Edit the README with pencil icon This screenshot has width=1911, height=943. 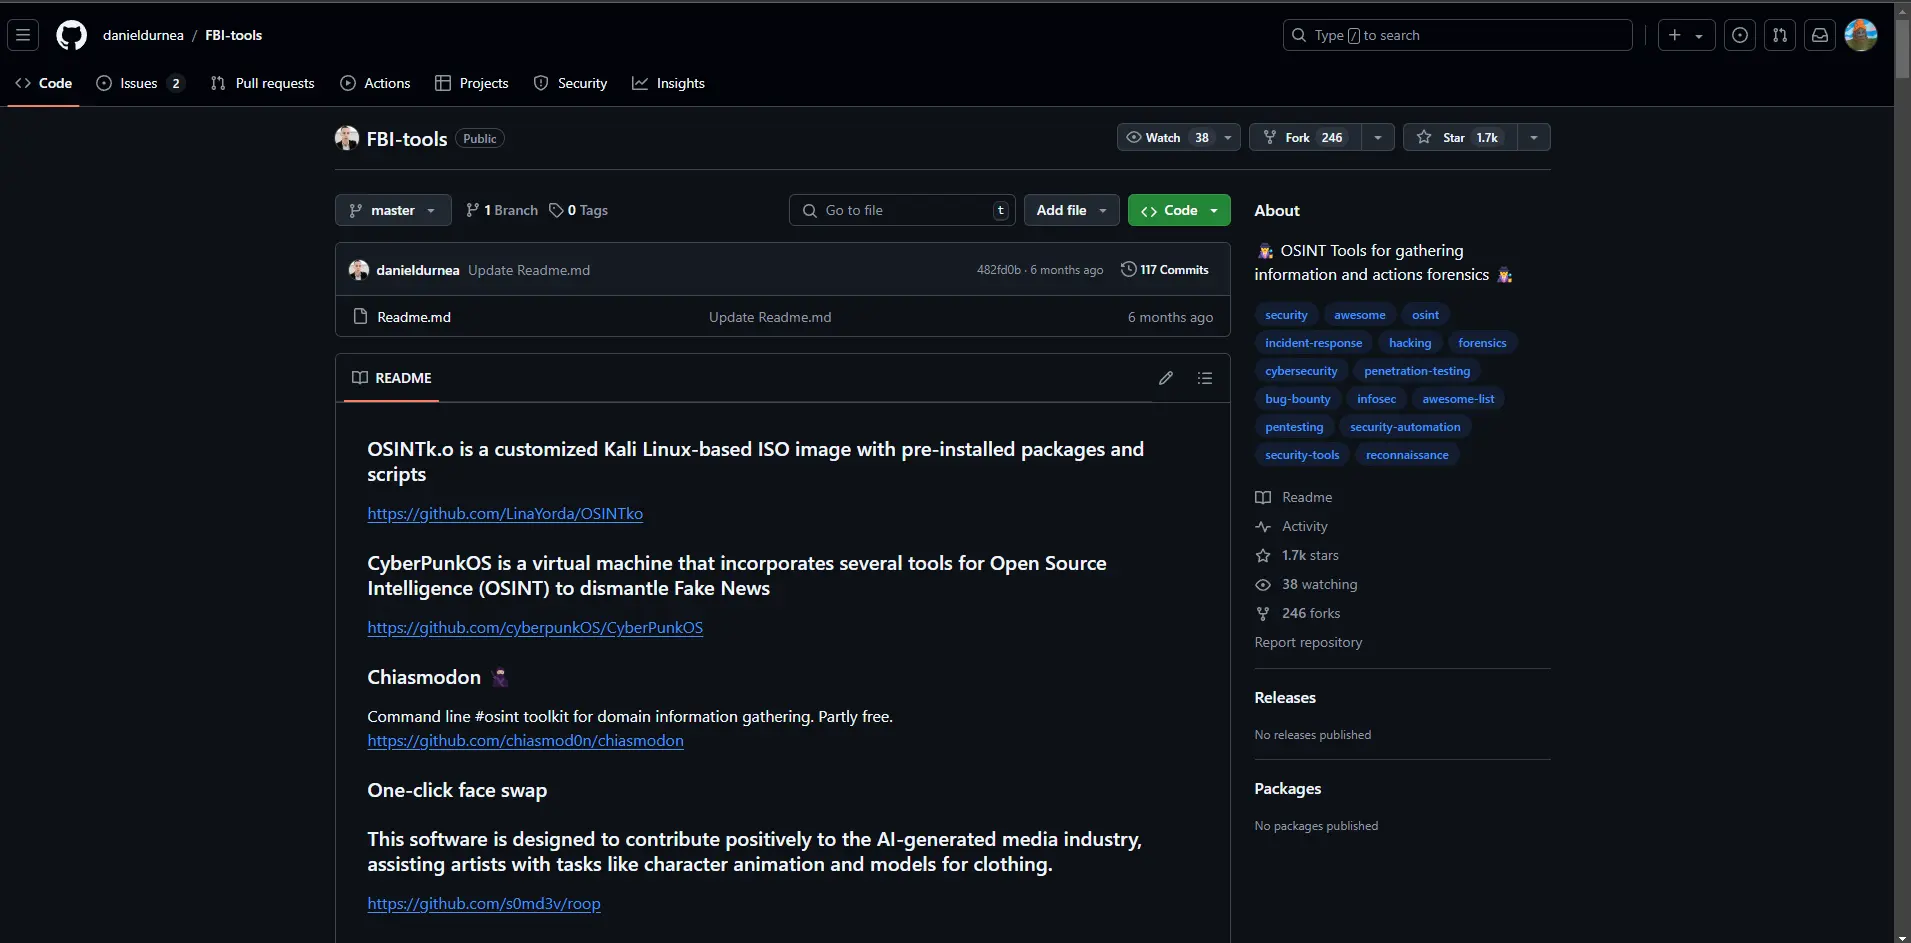(1165, 378)
